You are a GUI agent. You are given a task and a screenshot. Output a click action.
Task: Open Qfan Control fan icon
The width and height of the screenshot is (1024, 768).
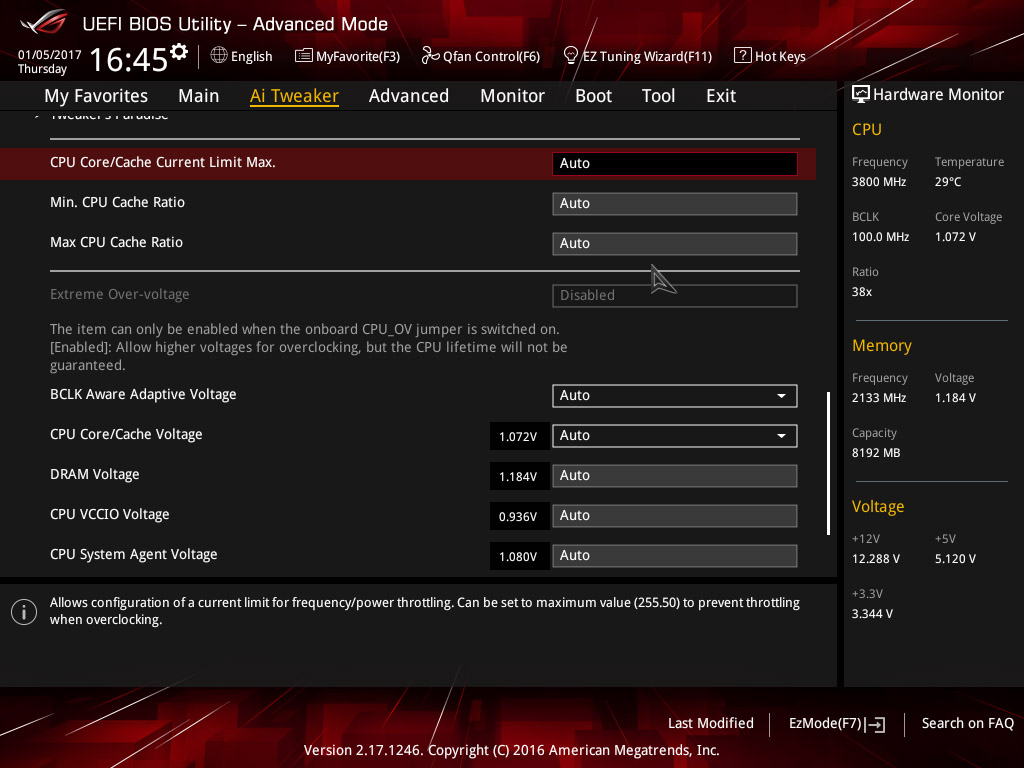tap(430, 56)
